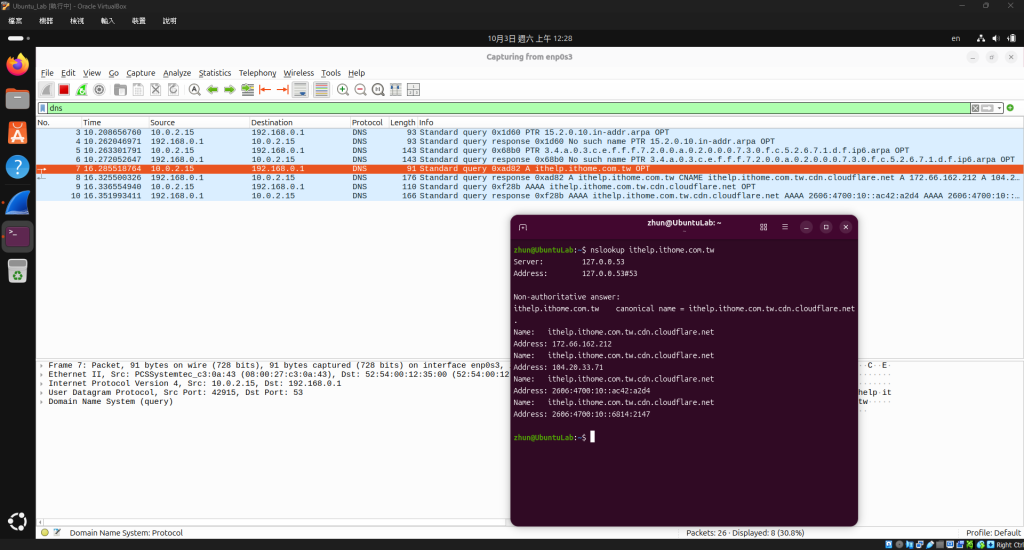This screenshot has height=550, width=1024.
Task: Jump to the first packet
Action: tap(265, 90)
